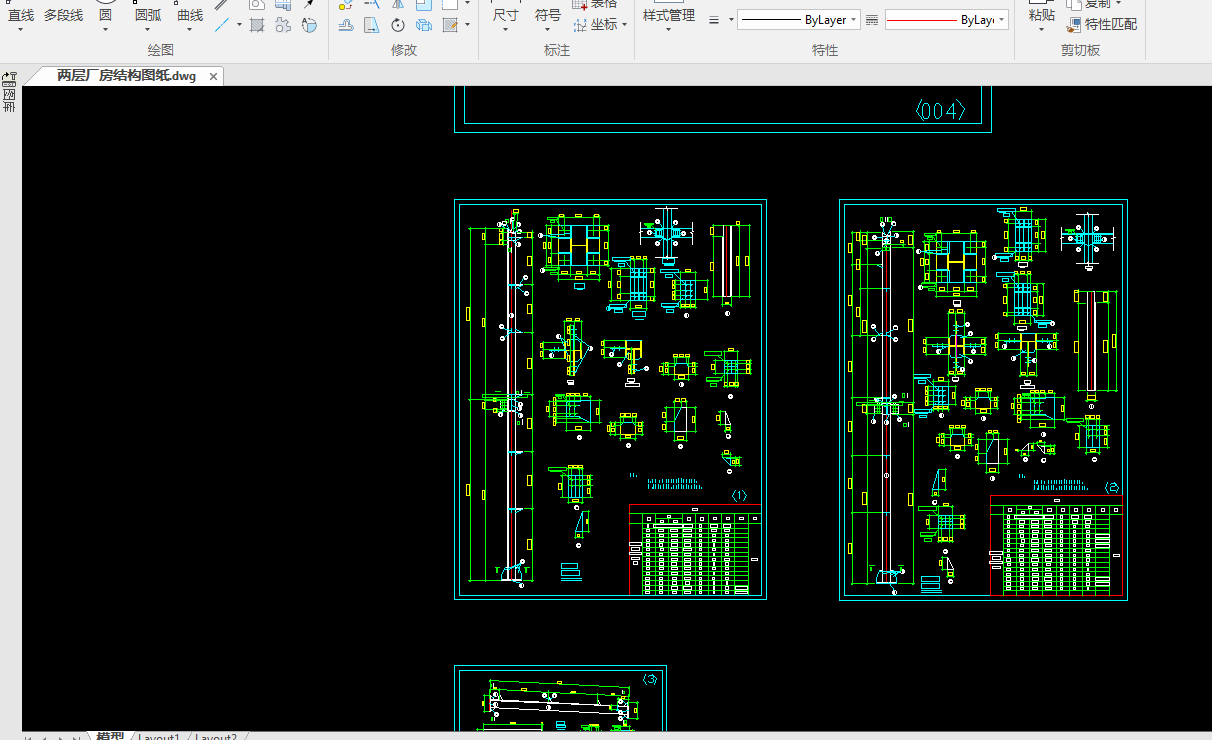The width and height of the screenshot is (1212, 740).
Task: Close the 两层厂房结构图纸.dwg document tab
Action: [213, 76]
